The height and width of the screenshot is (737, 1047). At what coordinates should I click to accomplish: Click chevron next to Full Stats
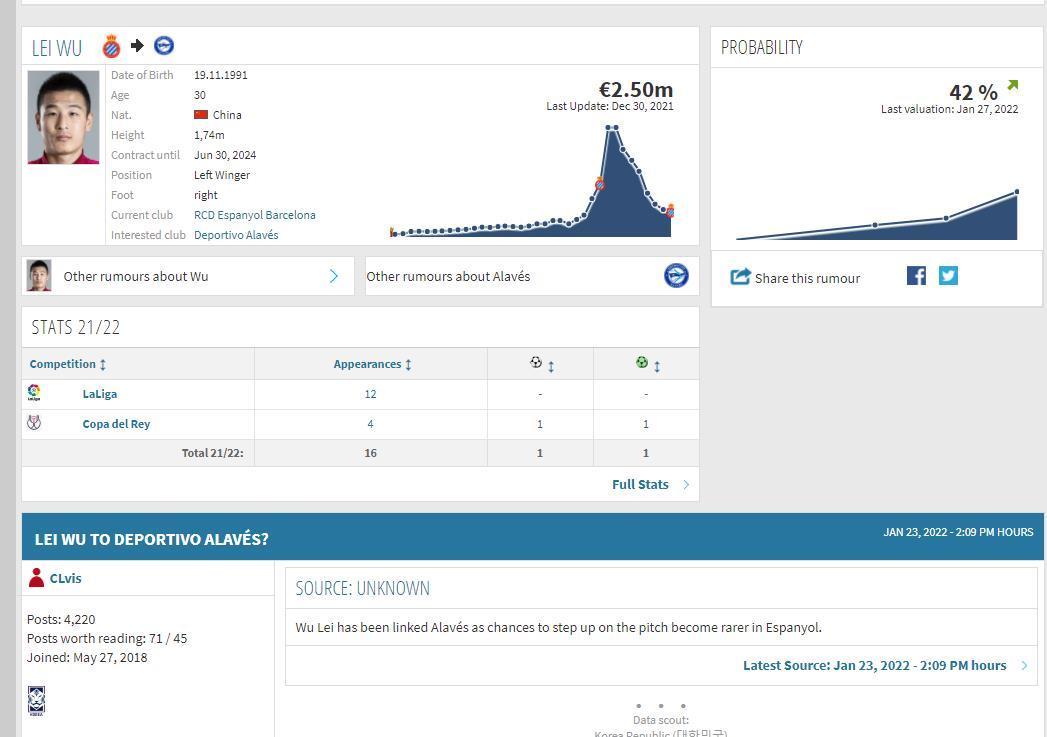tap(686, 485)
